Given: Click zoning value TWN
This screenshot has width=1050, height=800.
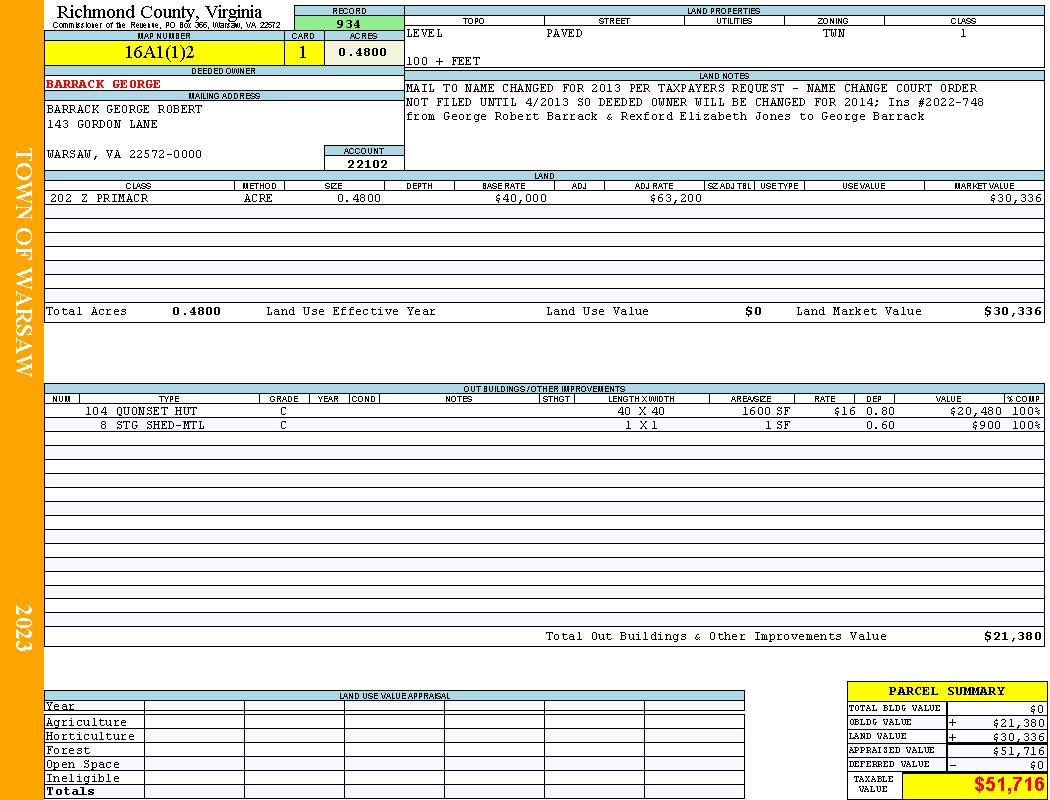Looking at the screenshot, I should click(834, 33).
